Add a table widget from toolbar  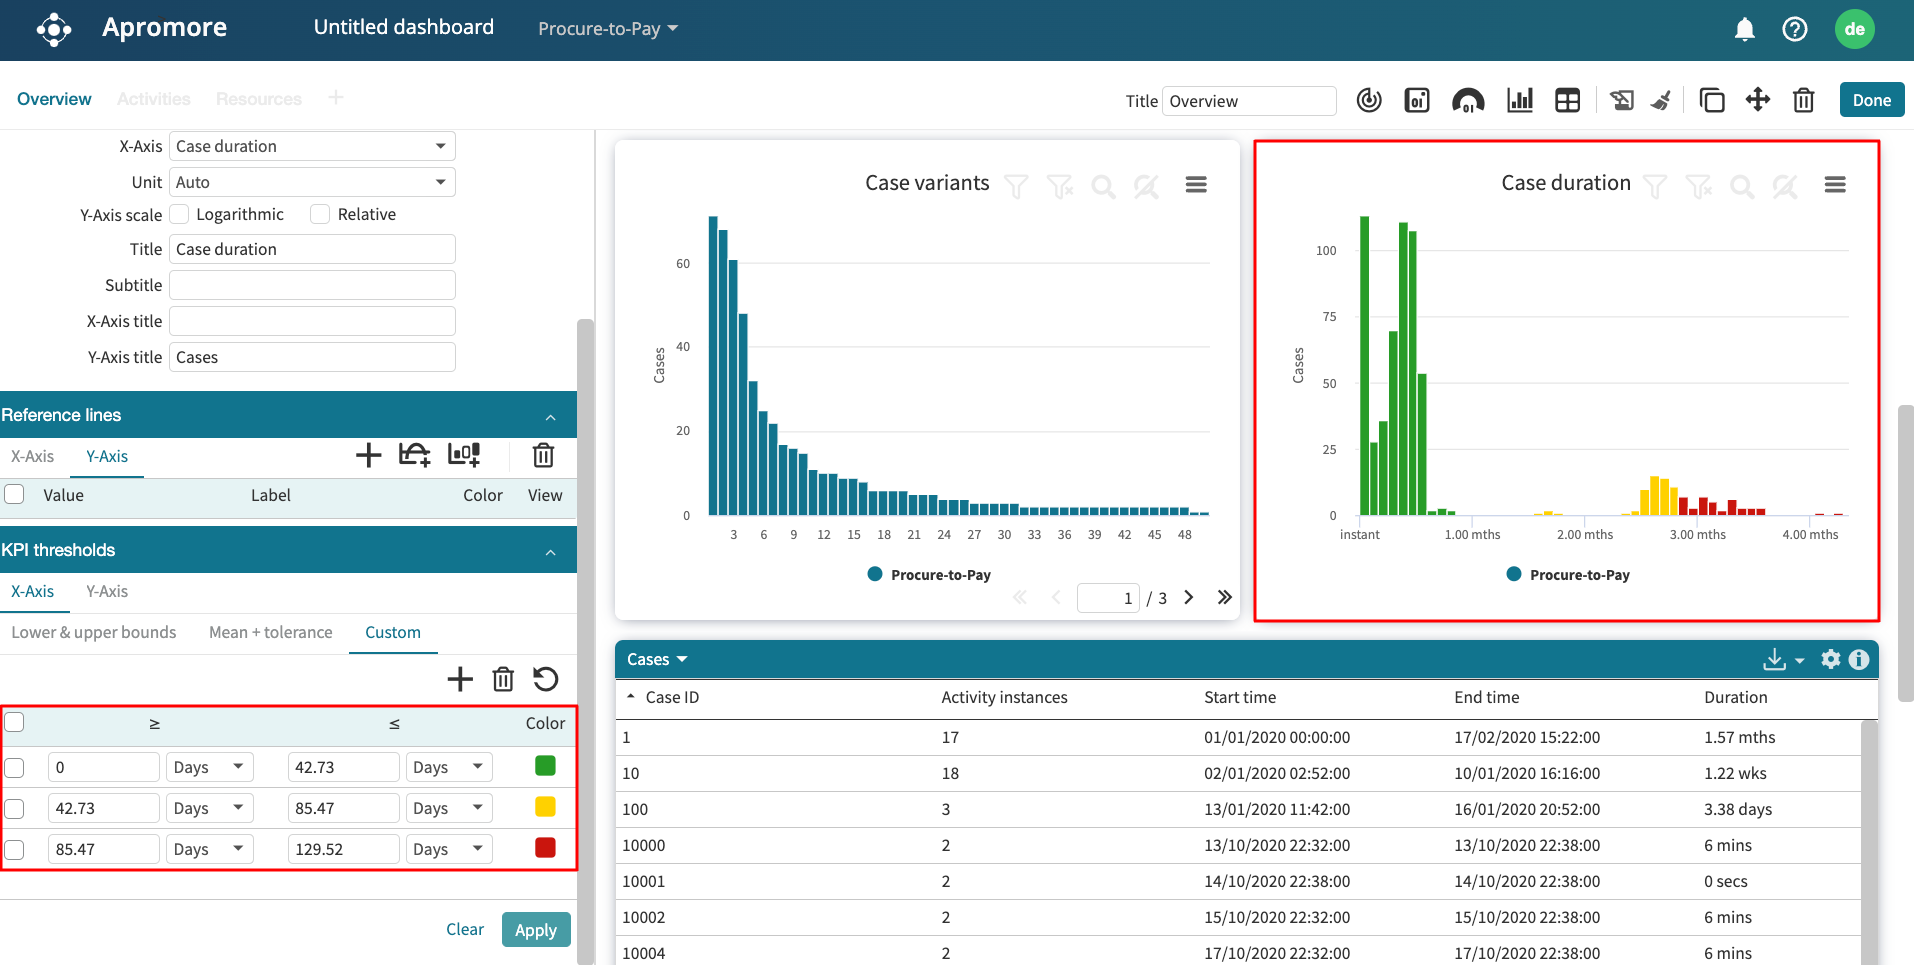coord(1567,100)
